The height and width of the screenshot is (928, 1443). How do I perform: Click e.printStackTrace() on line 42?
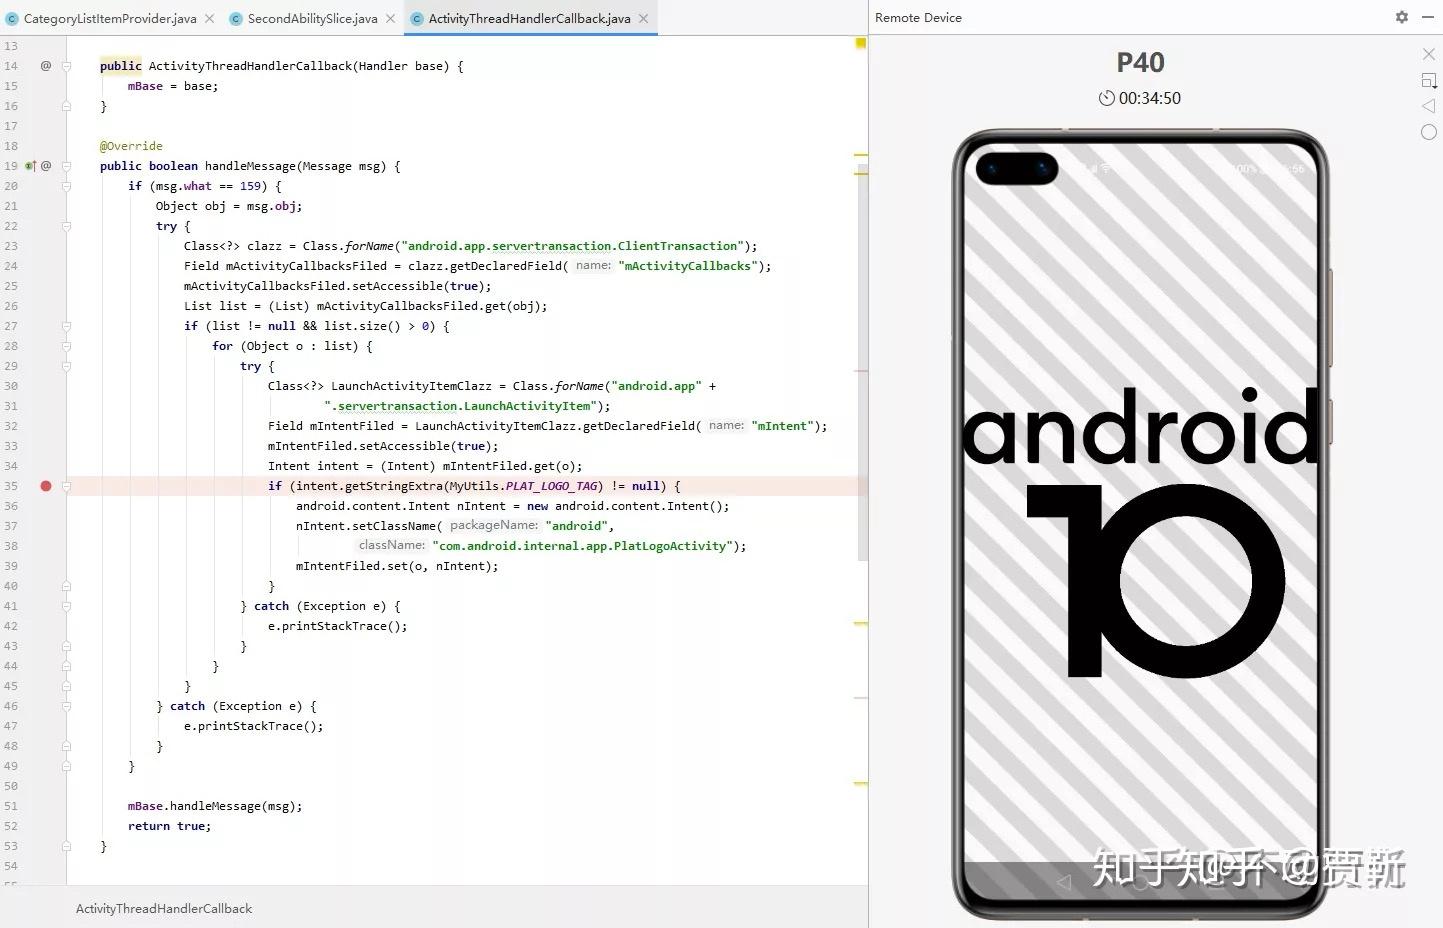338,626
